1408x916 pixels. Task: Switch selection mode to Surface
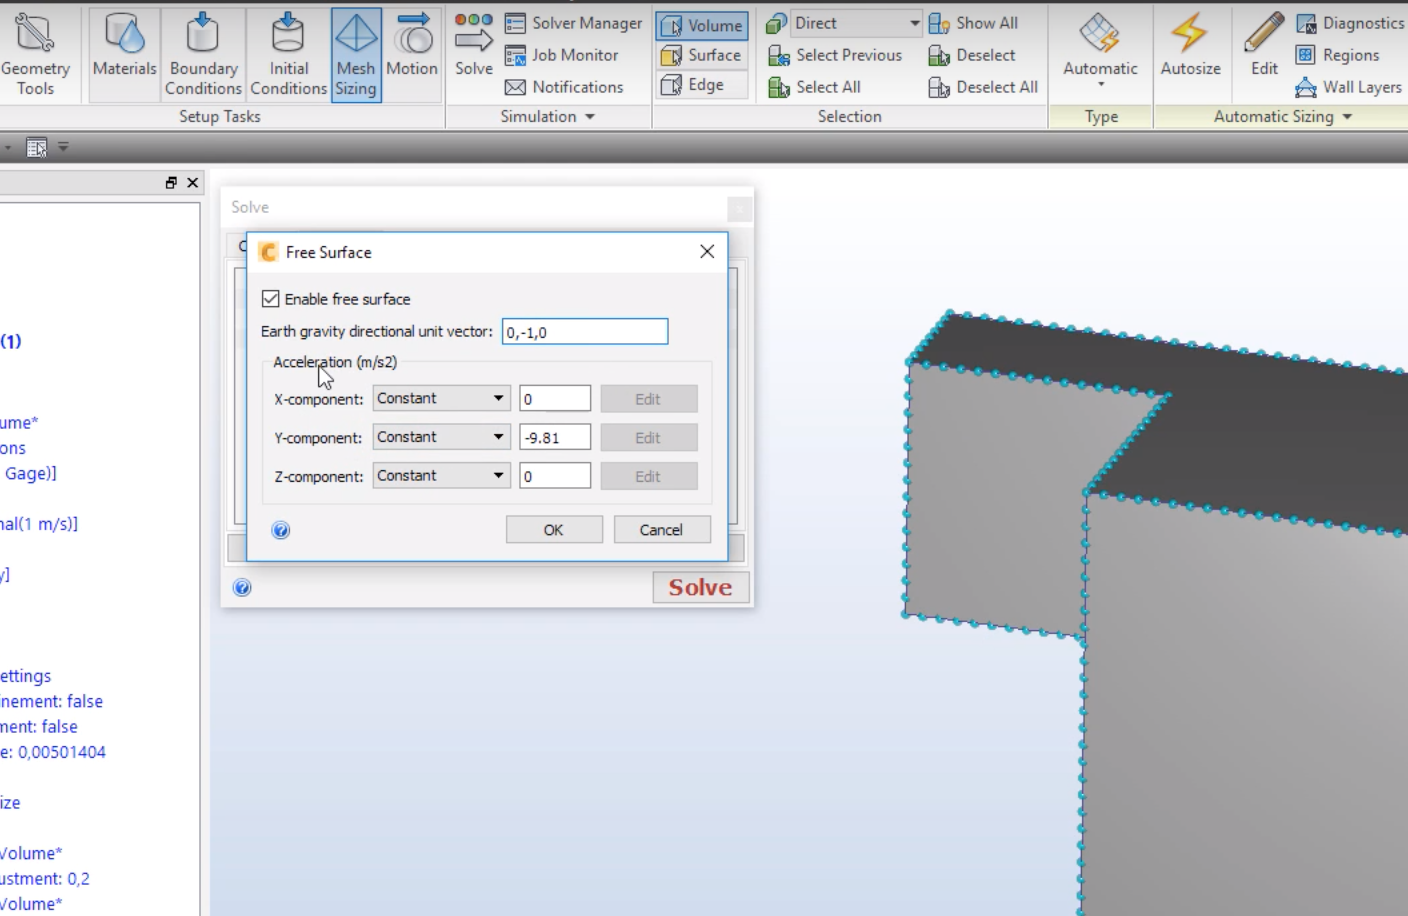pyautogui.click(x=700, y=55)
